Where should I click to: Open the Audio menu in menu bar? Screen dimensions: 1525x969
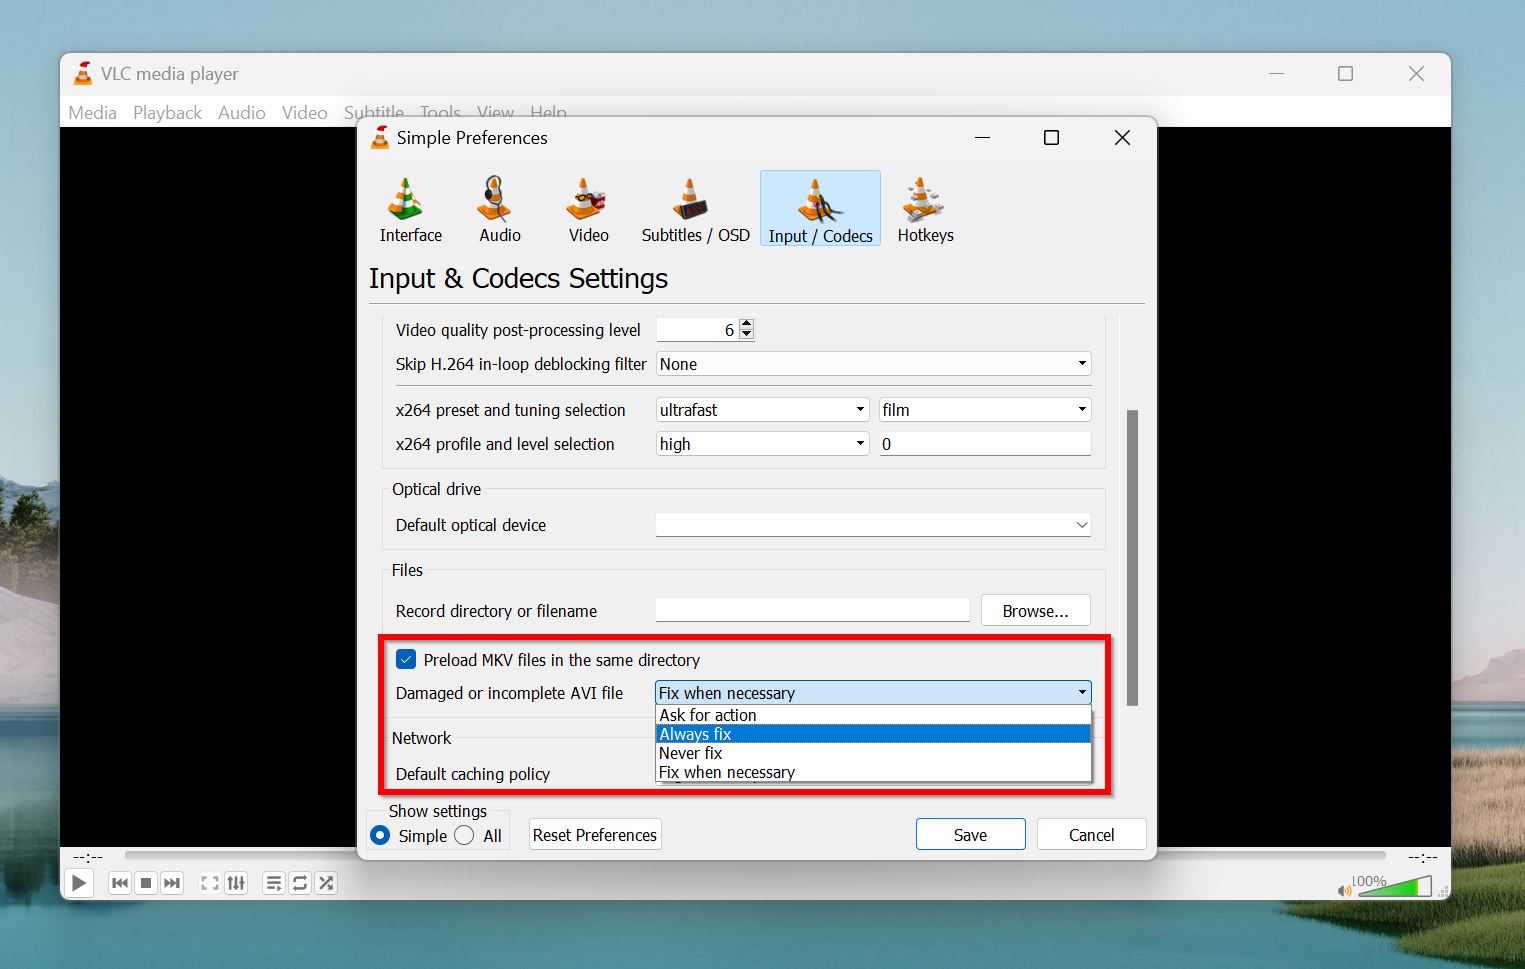click(x=242, y=113)
